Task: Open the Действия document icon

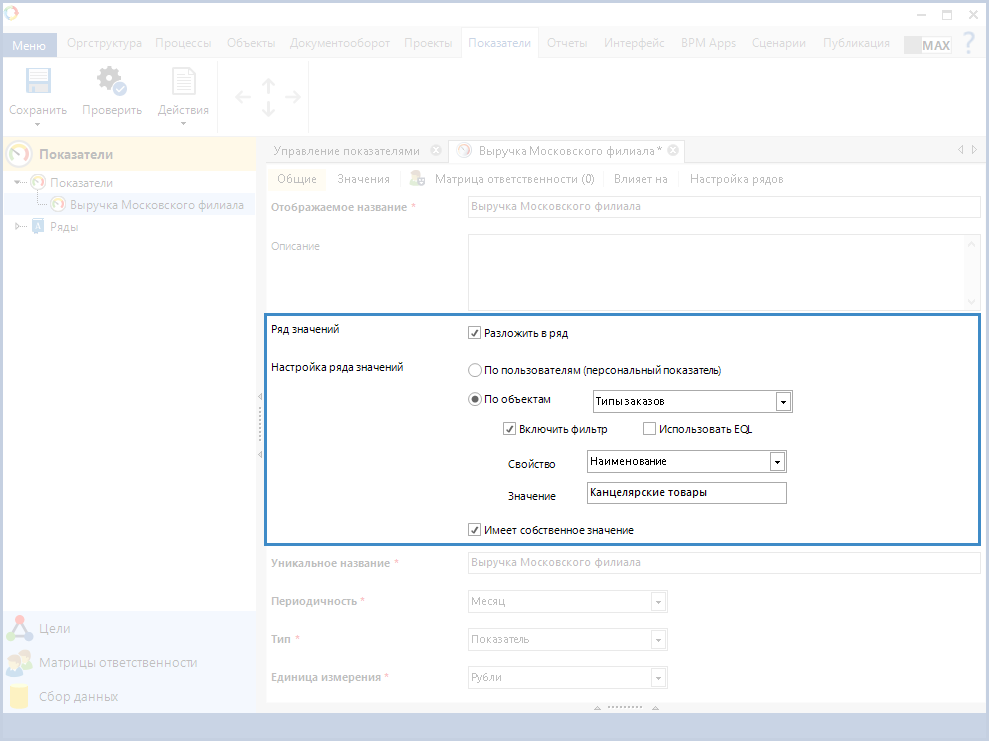Action: point(184,82)
